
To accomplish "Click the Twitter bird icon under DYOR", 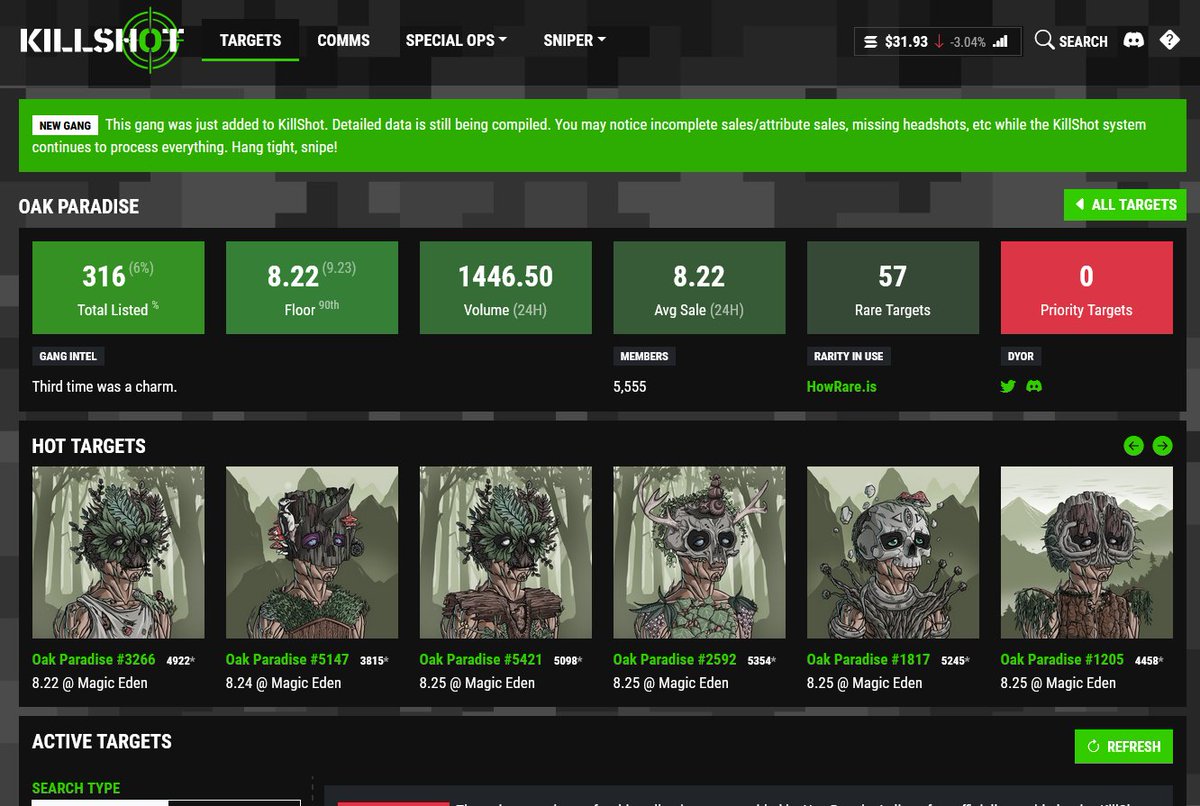I will tap(1008, 386).
